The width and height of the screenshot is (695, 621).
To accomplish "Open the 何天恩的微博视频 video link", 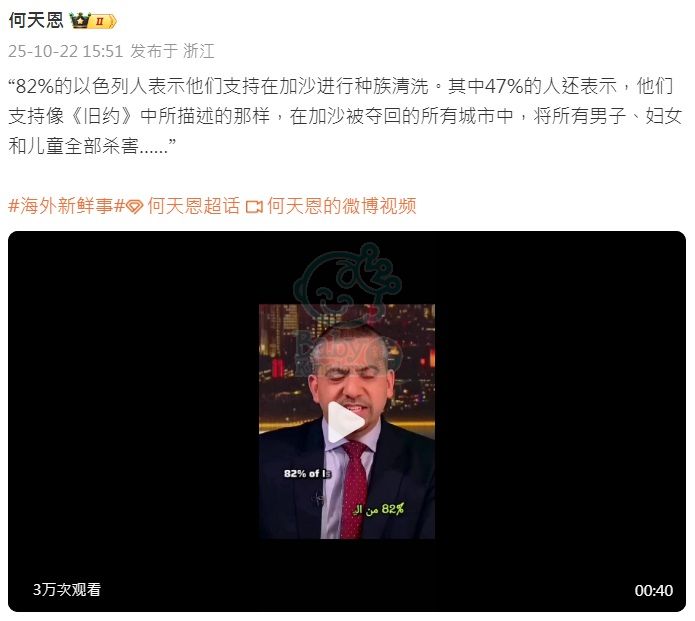I will tap(342, 206).
